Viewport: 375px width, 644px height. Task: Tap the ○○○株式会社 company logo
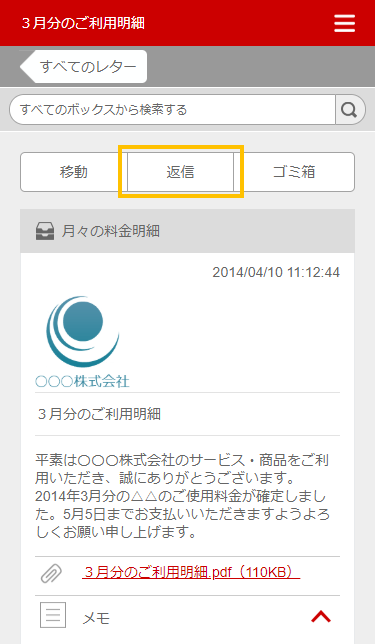pyautogui.click(x=83, y=342)
